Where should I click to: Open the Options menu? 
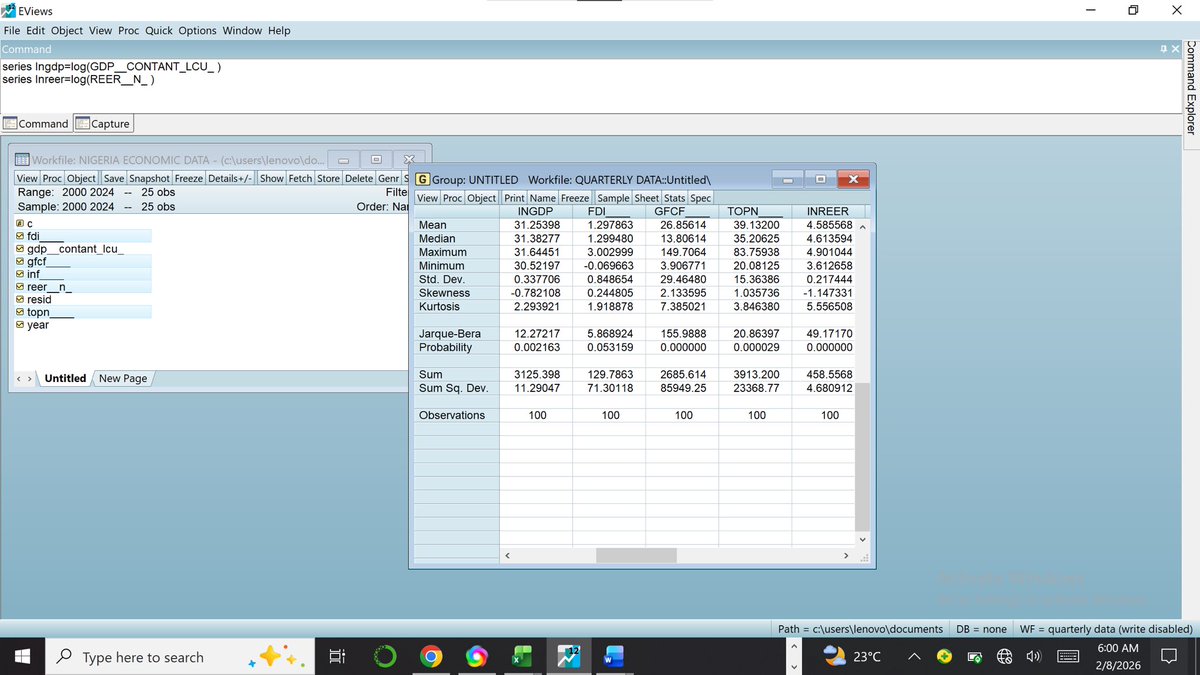pos(197,30)
